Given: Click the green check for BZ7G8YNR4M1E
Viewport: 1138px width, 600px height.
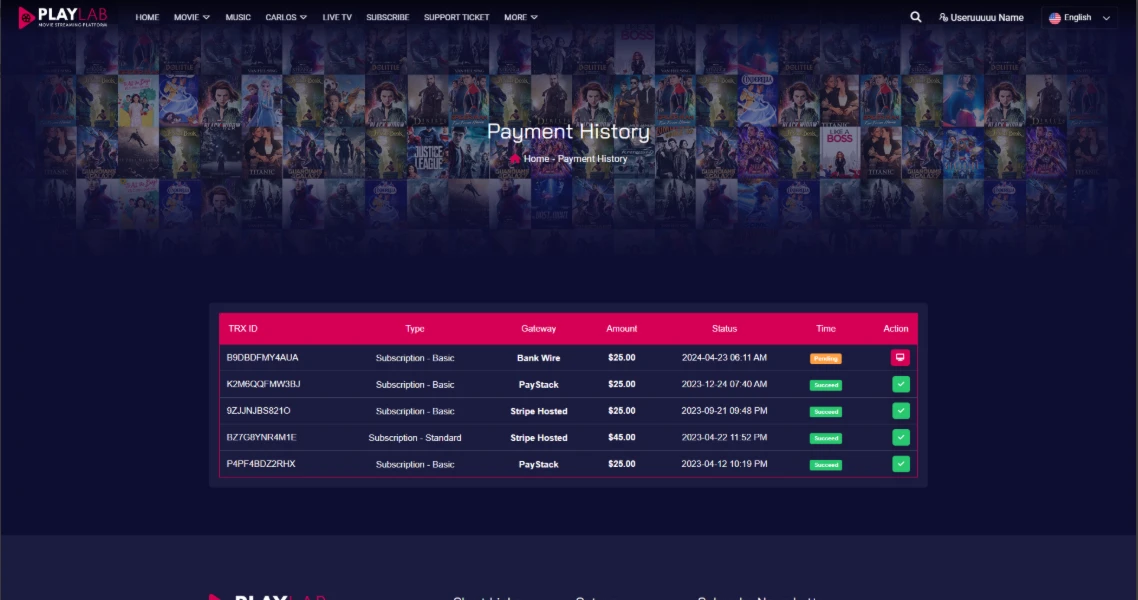Looking at the screenshot, I should click(x=901, y=437).
